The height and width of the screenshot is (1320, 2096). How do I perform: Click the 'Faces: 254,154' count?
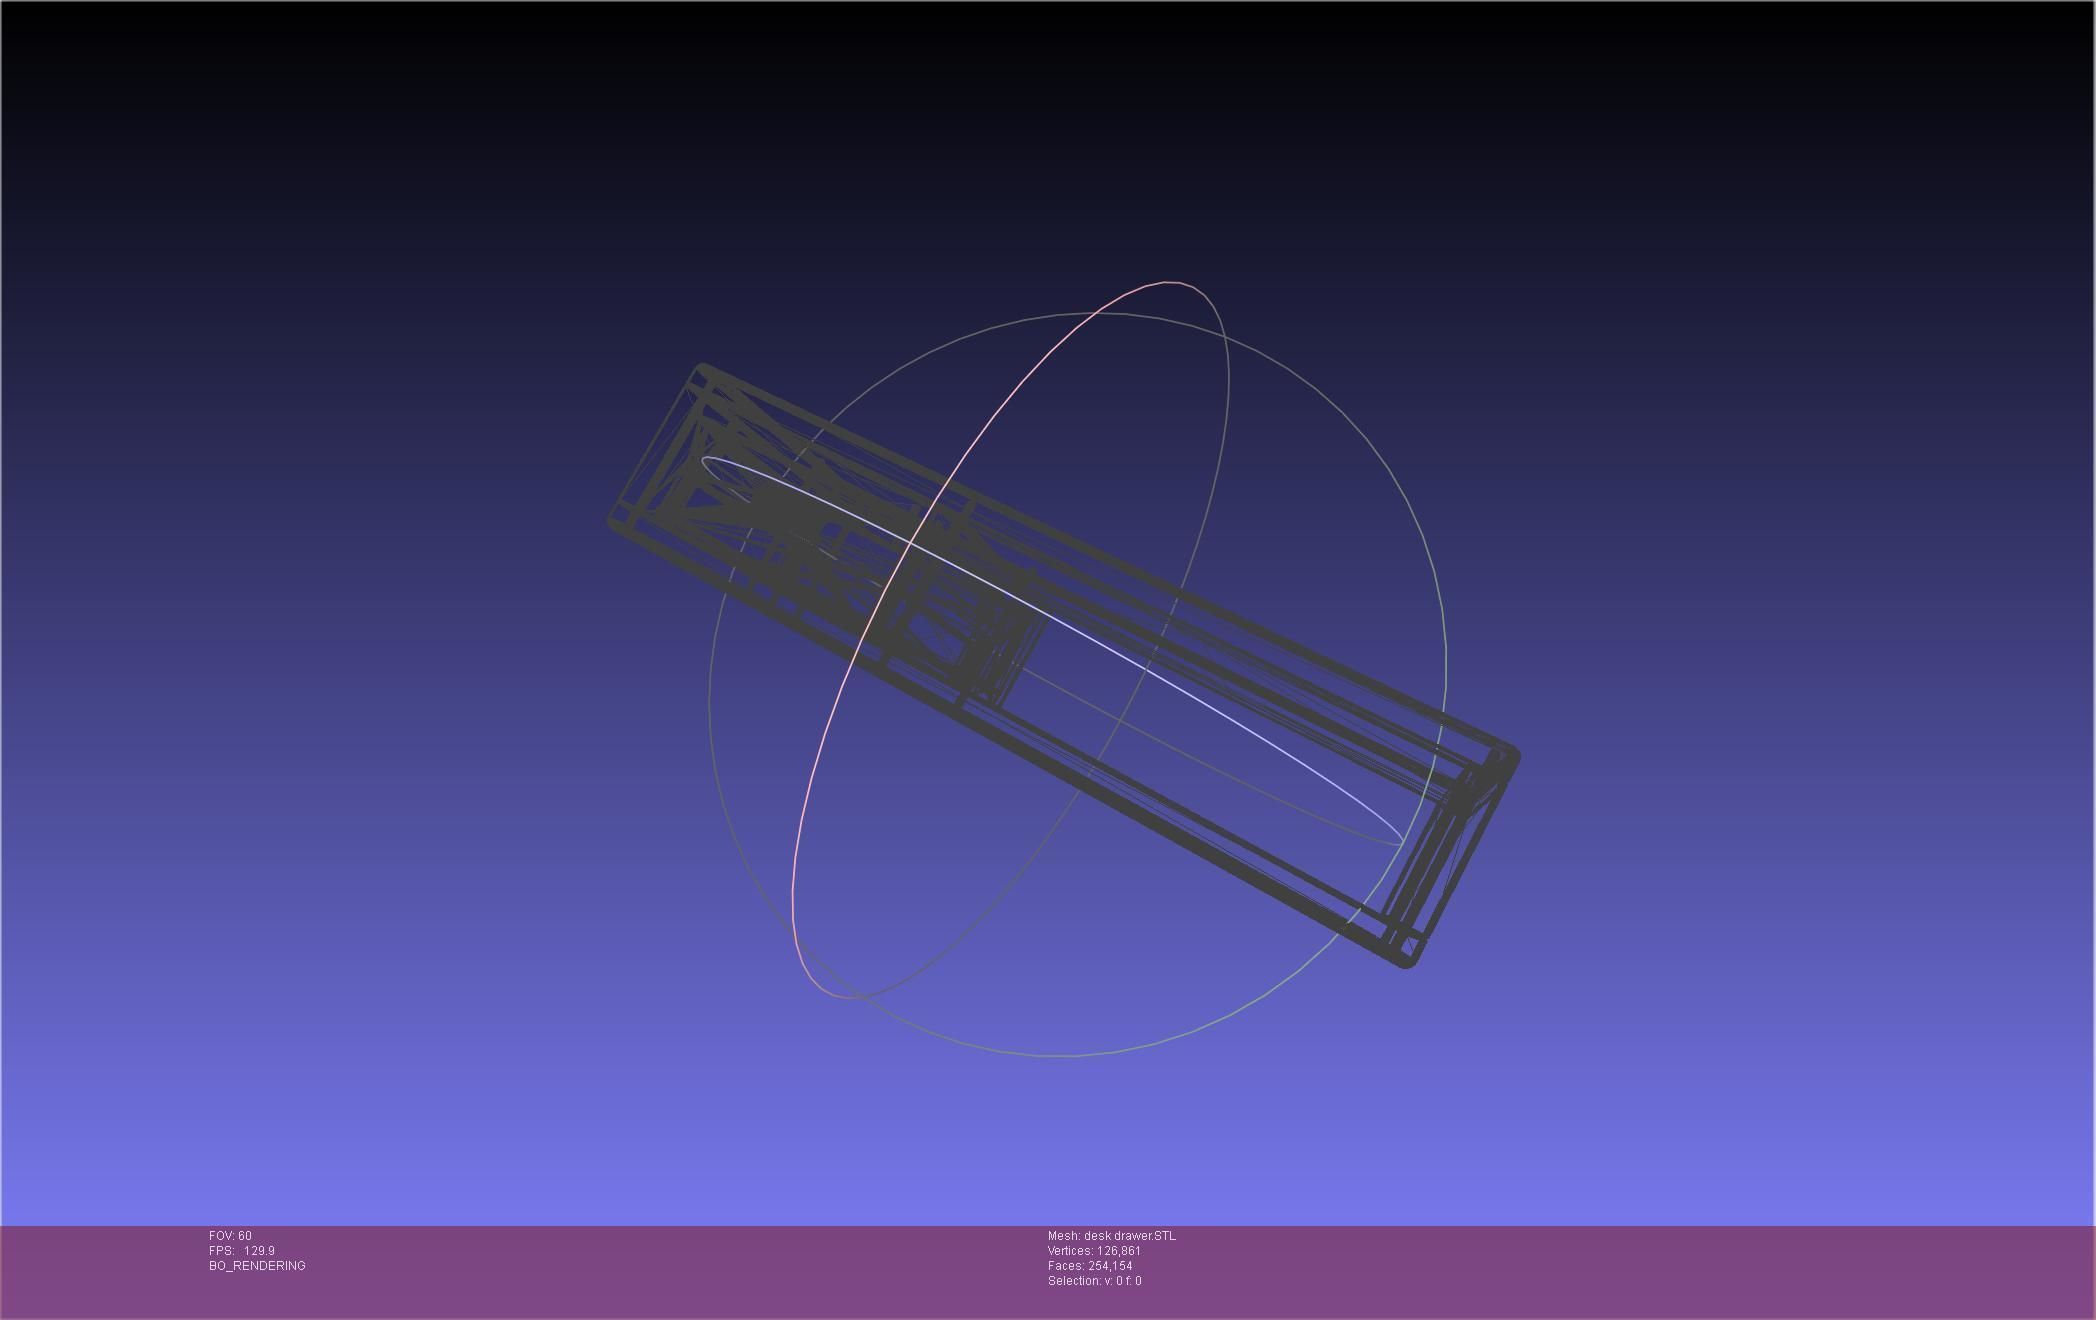point(1090,1266)
